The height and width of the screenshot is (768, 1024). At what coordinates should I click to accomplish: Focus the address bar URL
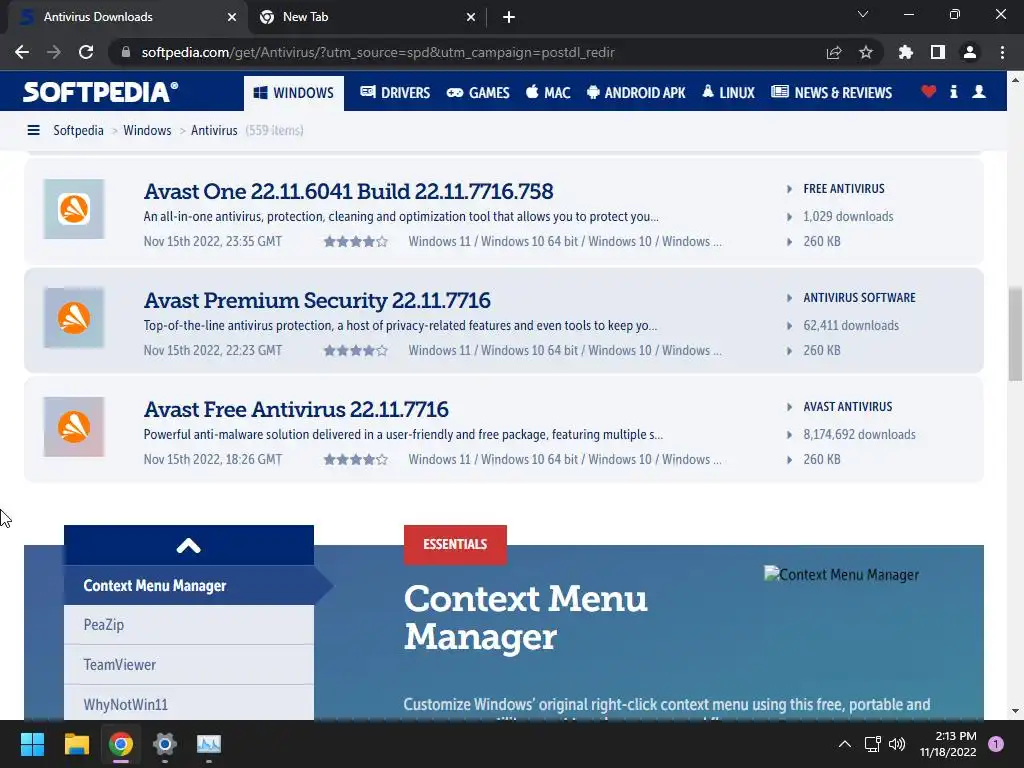pos(378,52)
